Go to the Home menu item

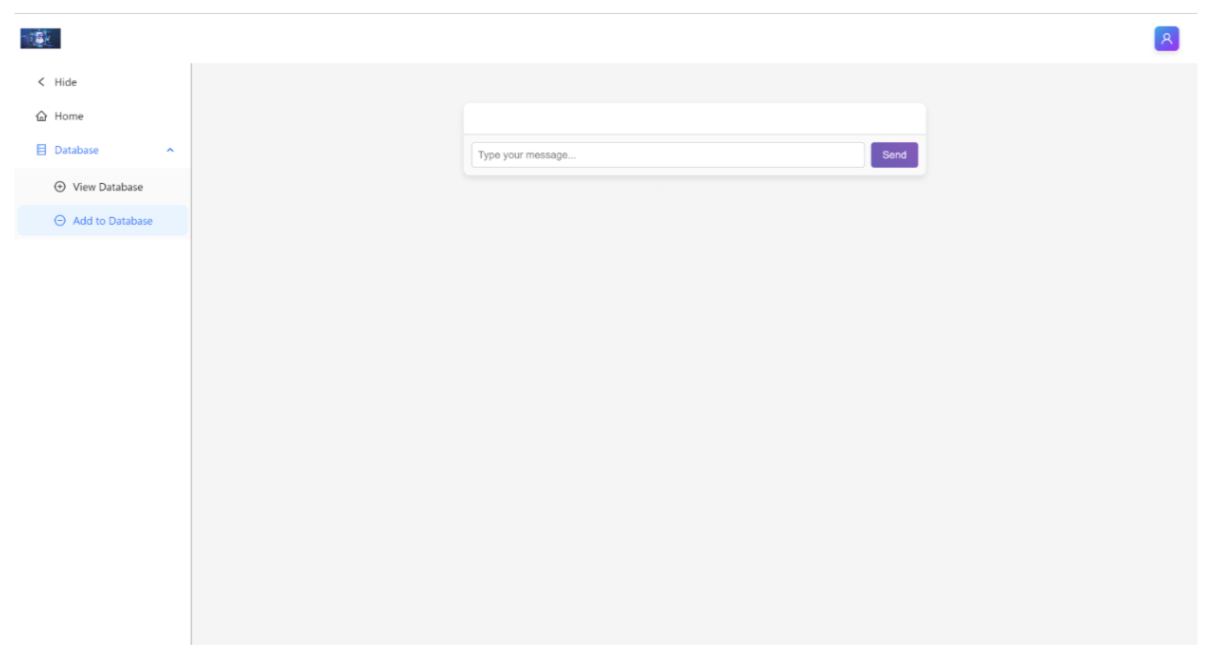click(x=69, y=116)
